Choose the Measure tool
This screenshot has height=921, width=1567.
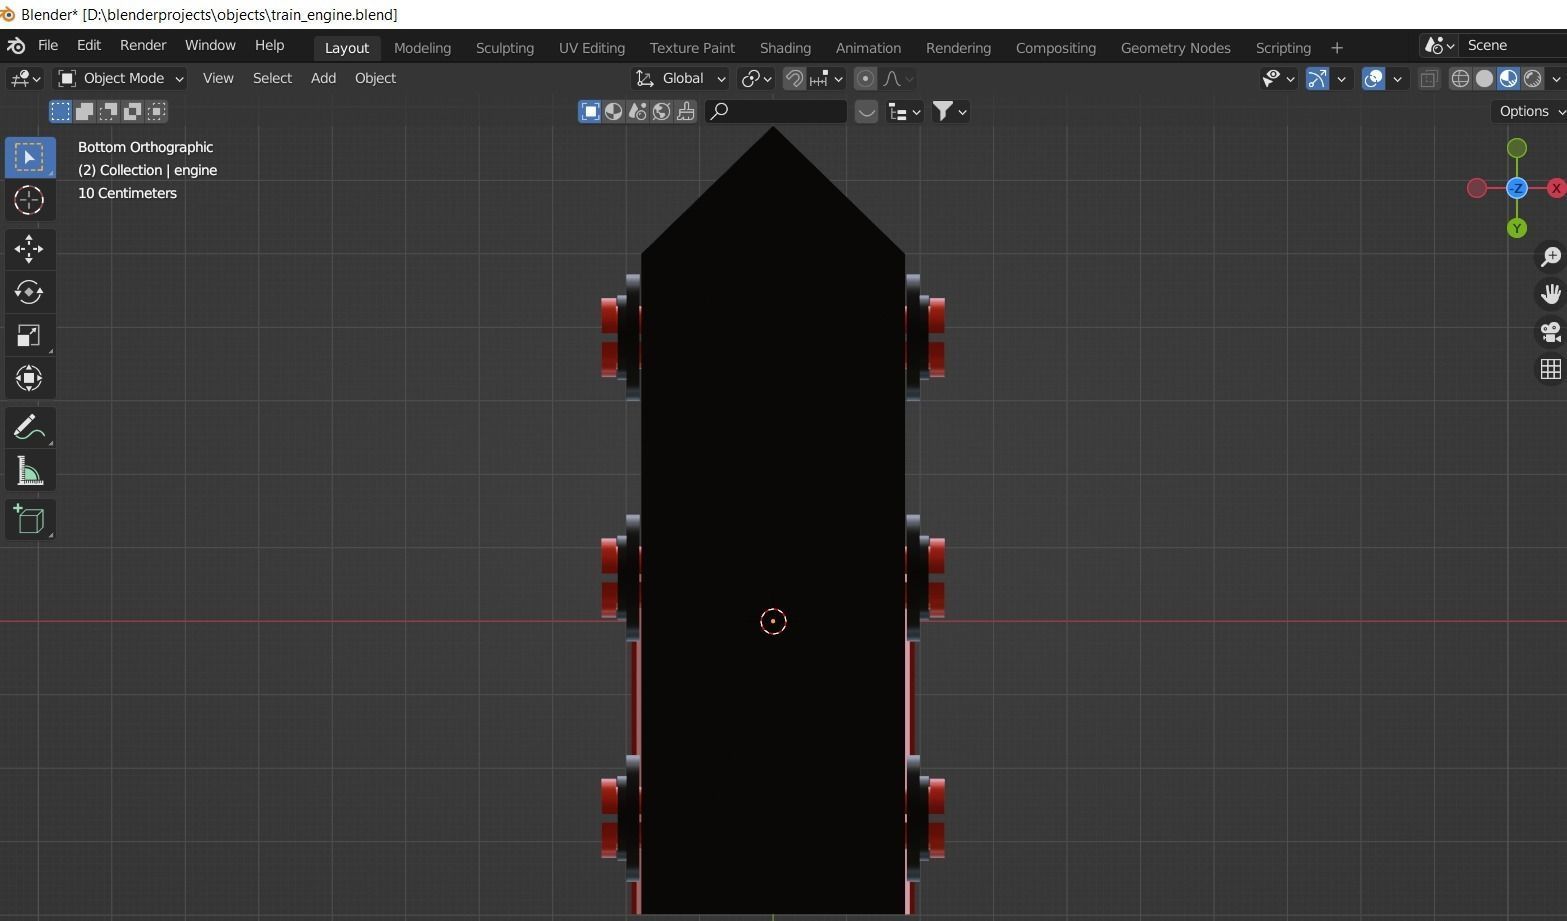coord(29,471)
